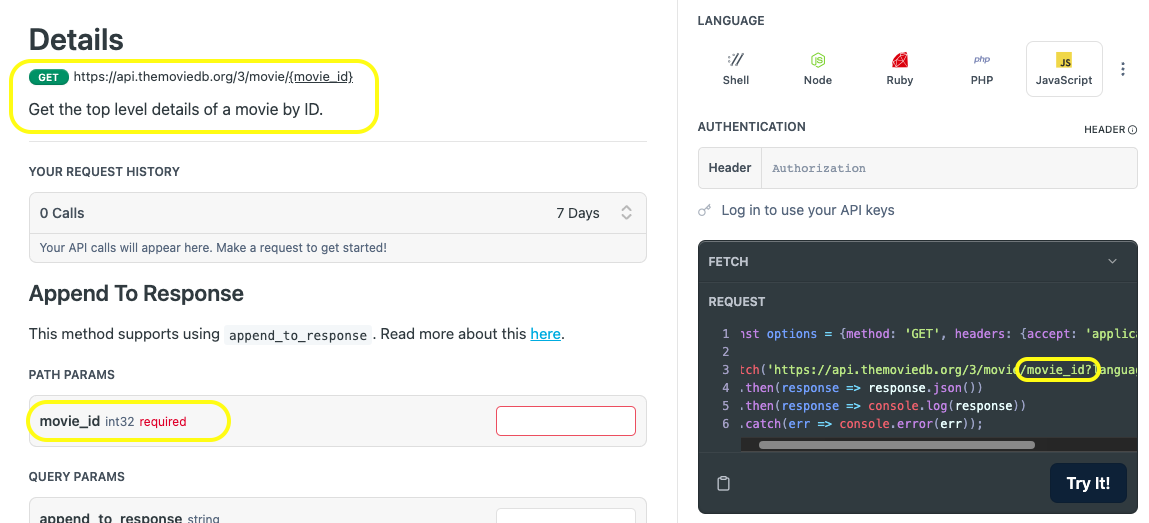Click the Try It! button
Image resolution: width=1149 pixels, height=523 pixels.
point(1088,483)
